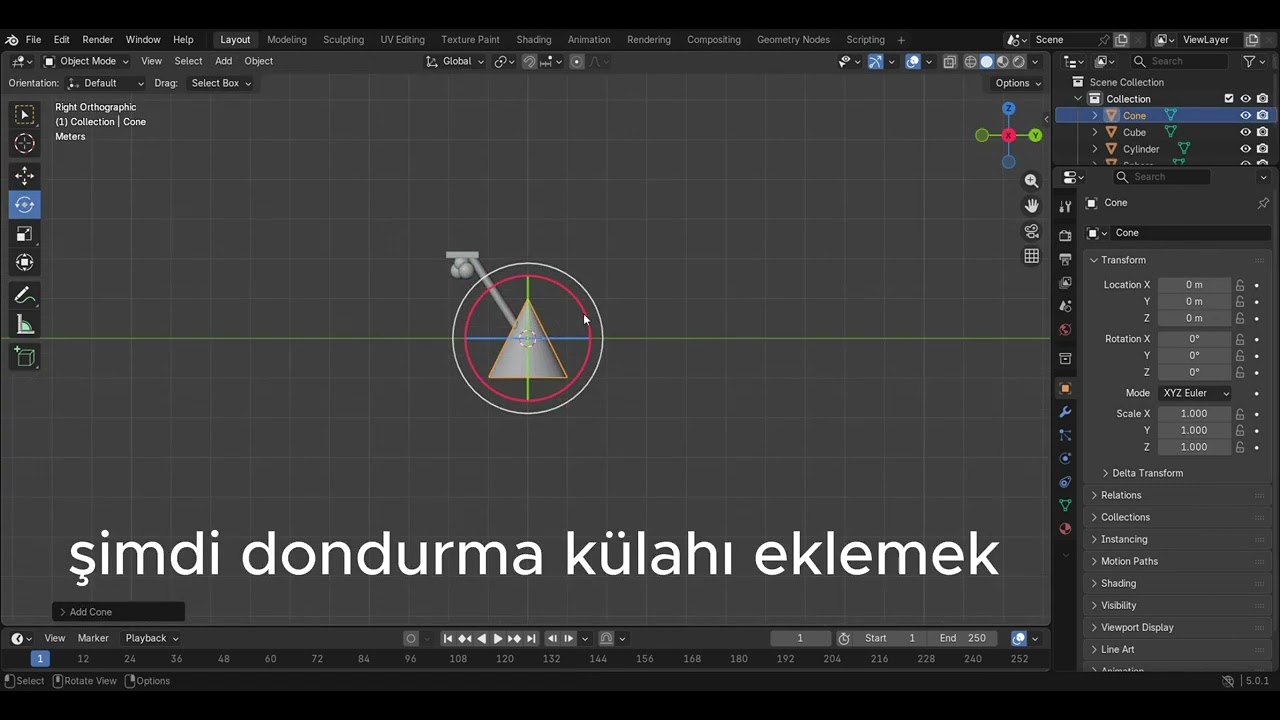Open the Scene properties tab
Image resolution: width=1280 pixels, height=720 pixels.
coord(1065,306)
